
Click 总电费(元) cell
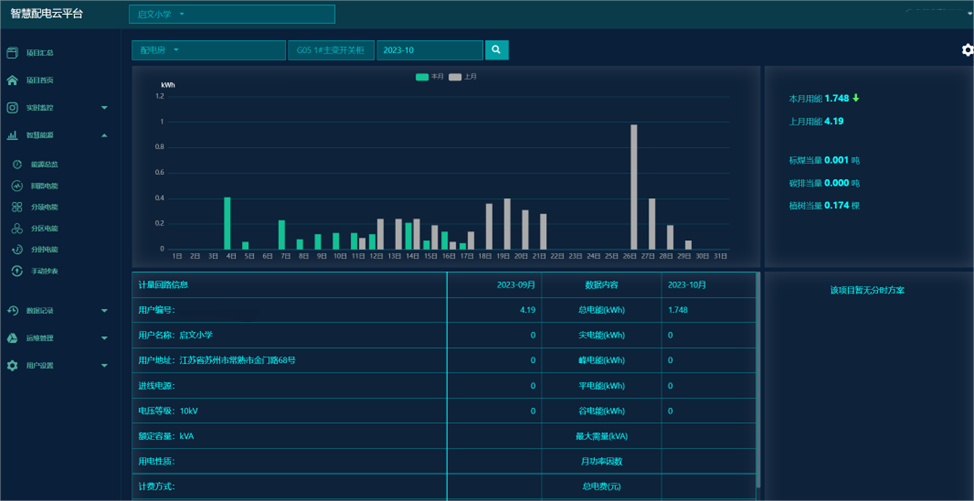(601, 487)
